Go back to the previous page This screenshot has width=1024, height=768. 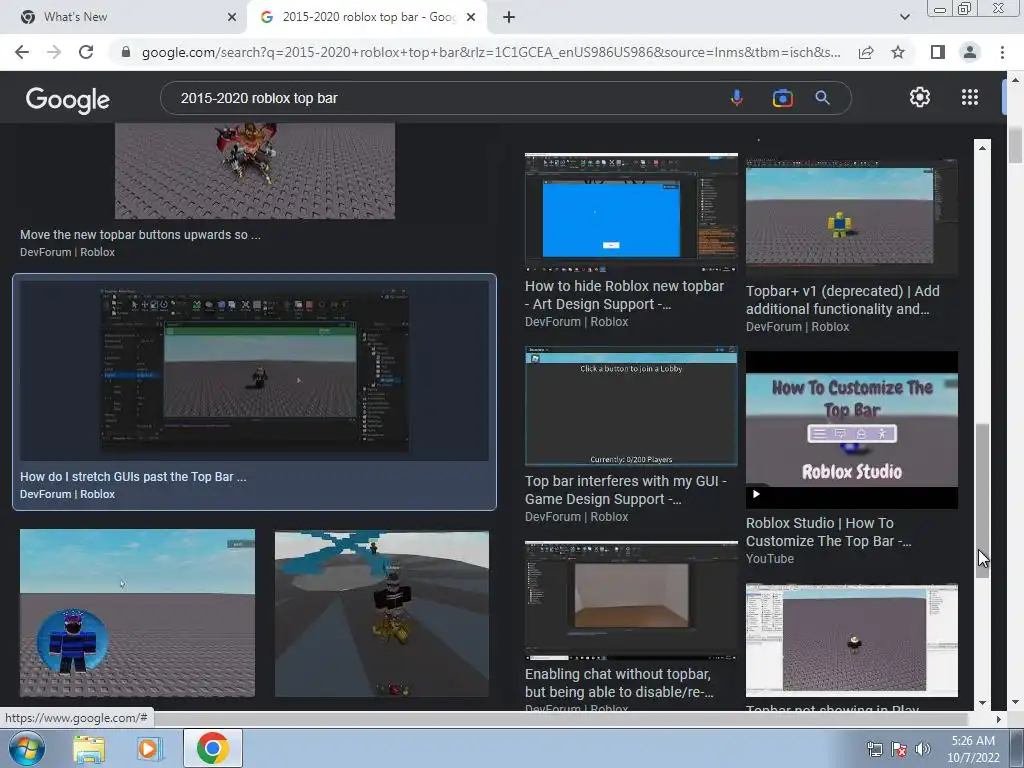point(22,52)
